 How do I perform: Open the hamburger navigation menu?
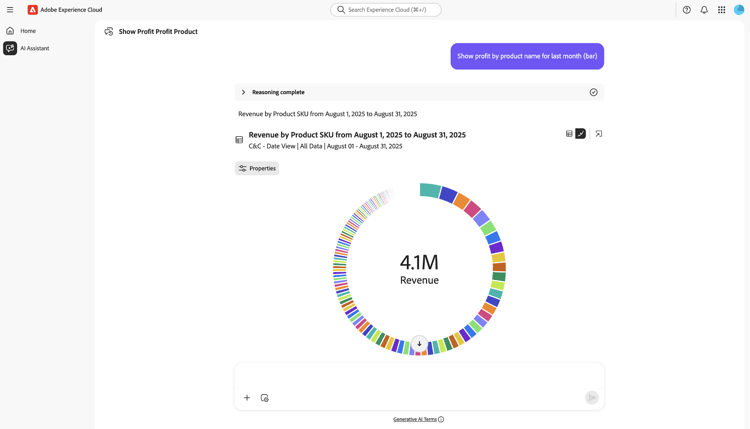pos(10,10)
